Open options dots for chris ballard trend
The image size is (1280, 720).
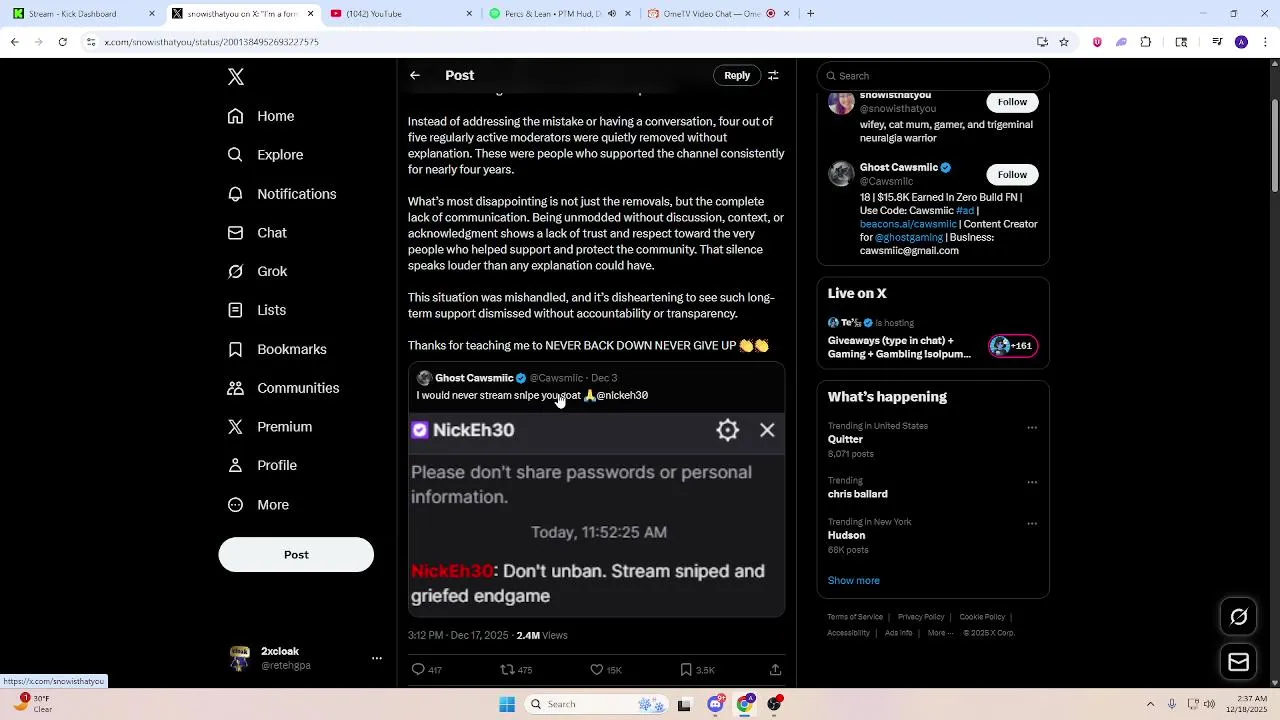pyautogui.click(x=1032, y=483)
